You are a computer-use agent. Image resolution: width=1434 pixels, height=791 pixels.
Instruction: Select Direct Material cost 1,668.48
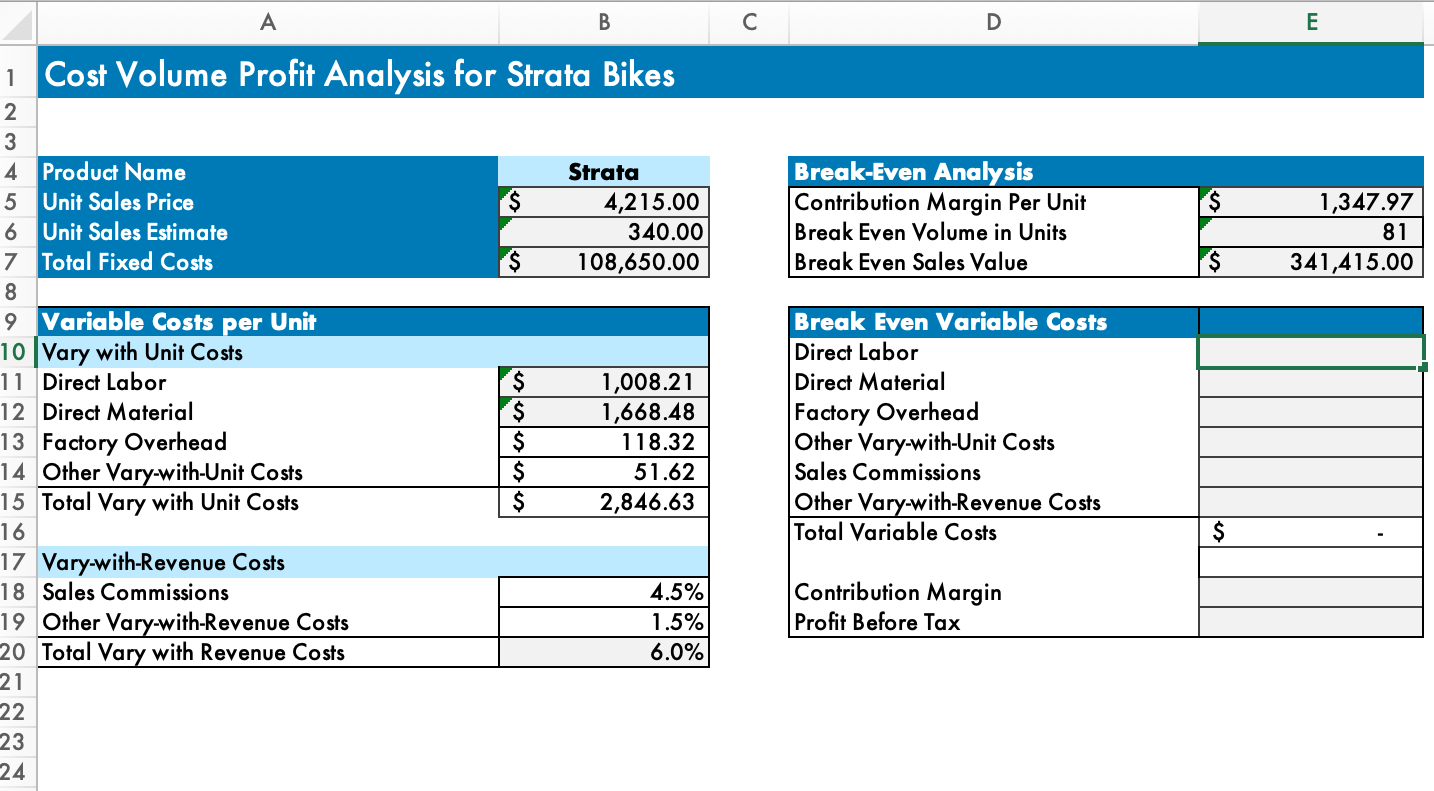coord(603,412)
